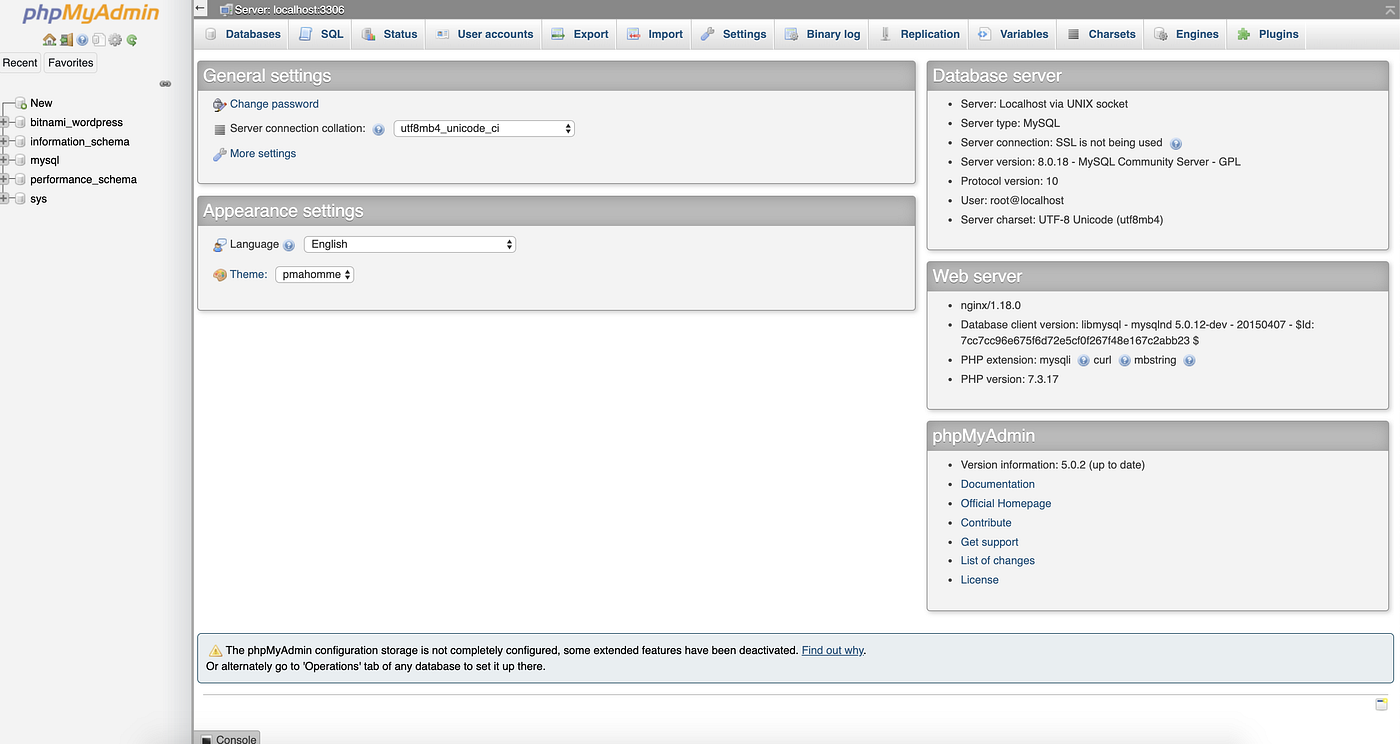Screen dimensions: 1400x744
Task: Expand the bitnami_wordpress database tree node
Action: [4, 122]
